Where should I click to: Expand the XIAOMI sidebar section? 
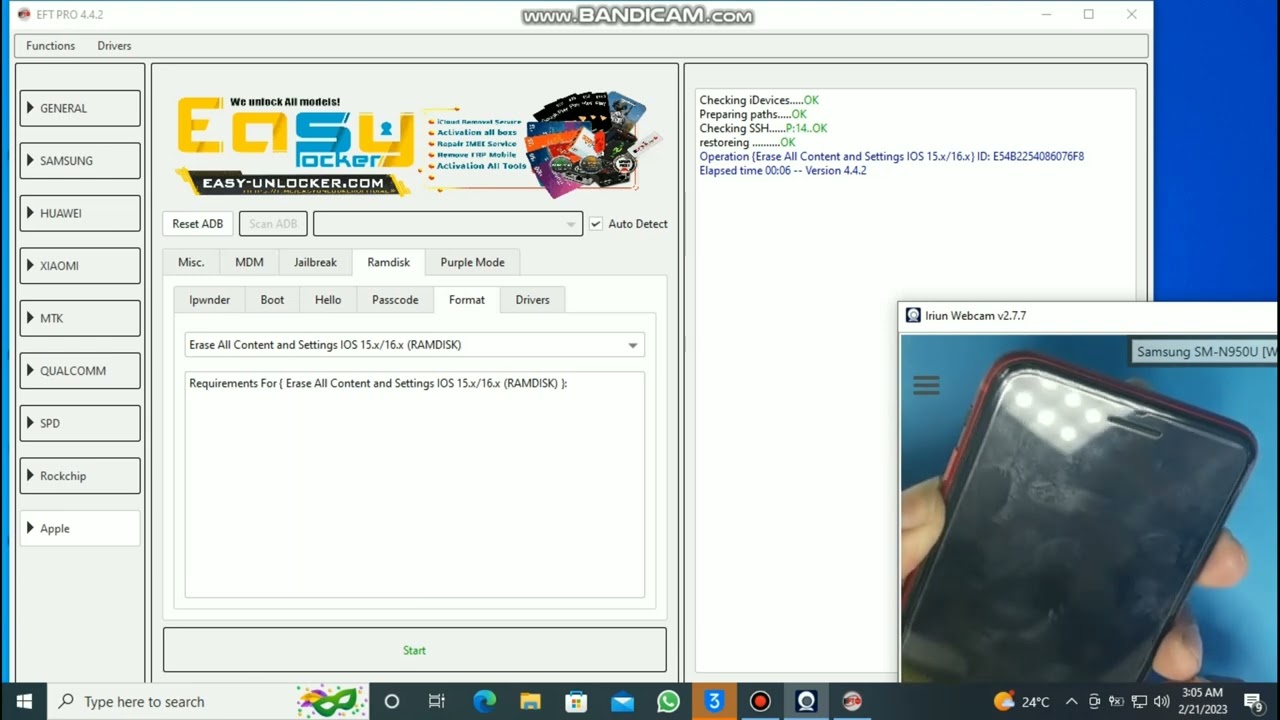click(x=80, y=266)
